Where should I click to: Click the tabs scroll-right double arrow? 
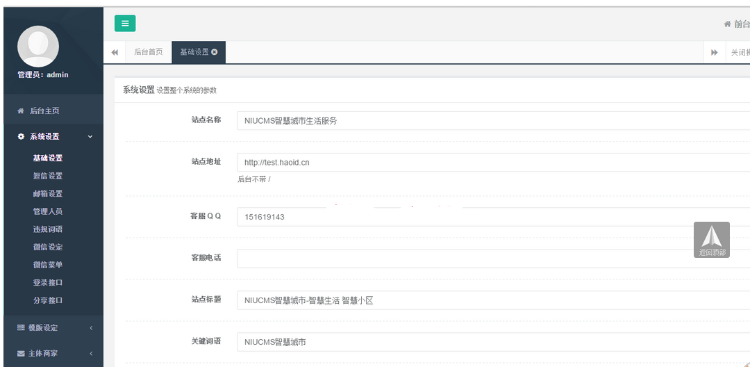(714, 52)
